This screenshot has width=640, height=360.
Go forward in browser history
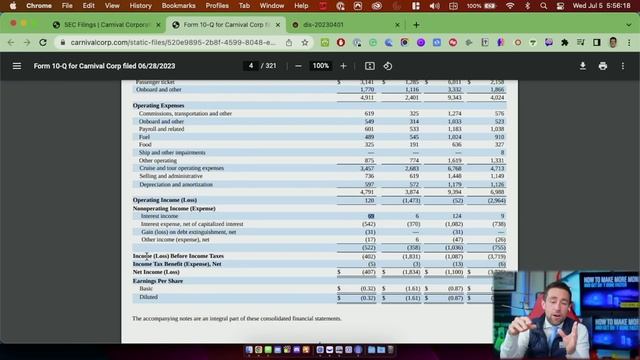click(27, 42)
